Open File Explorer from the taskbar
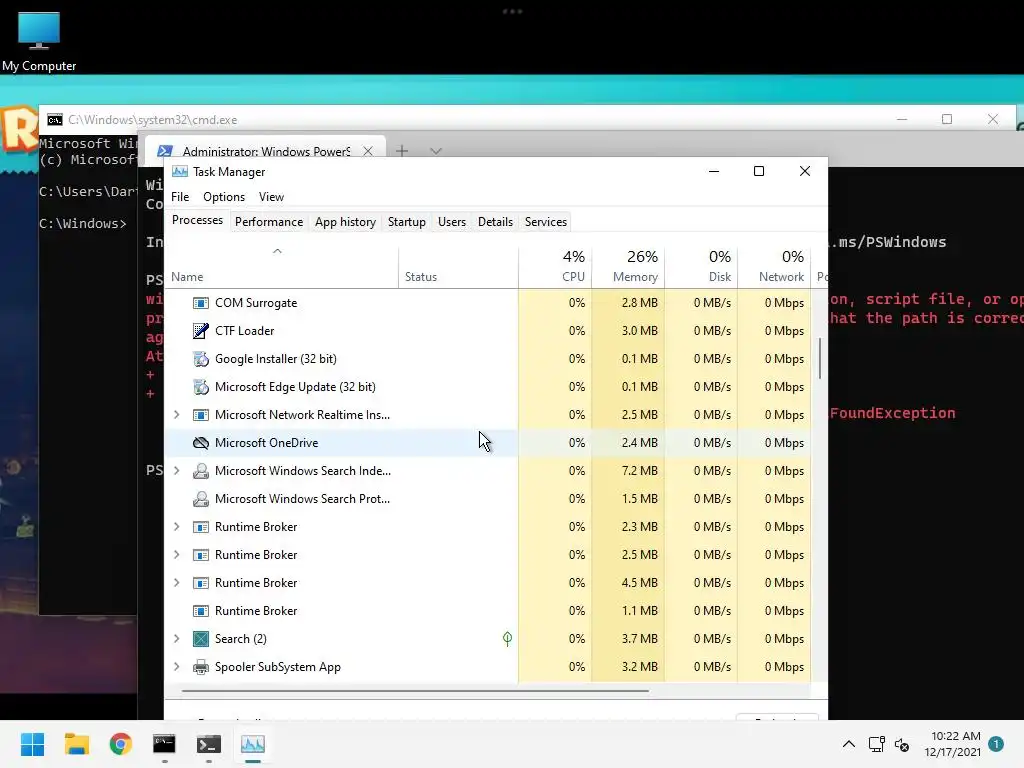This screenshot has width=1024, height=768. pyautogui.click(x=76, y=744)
